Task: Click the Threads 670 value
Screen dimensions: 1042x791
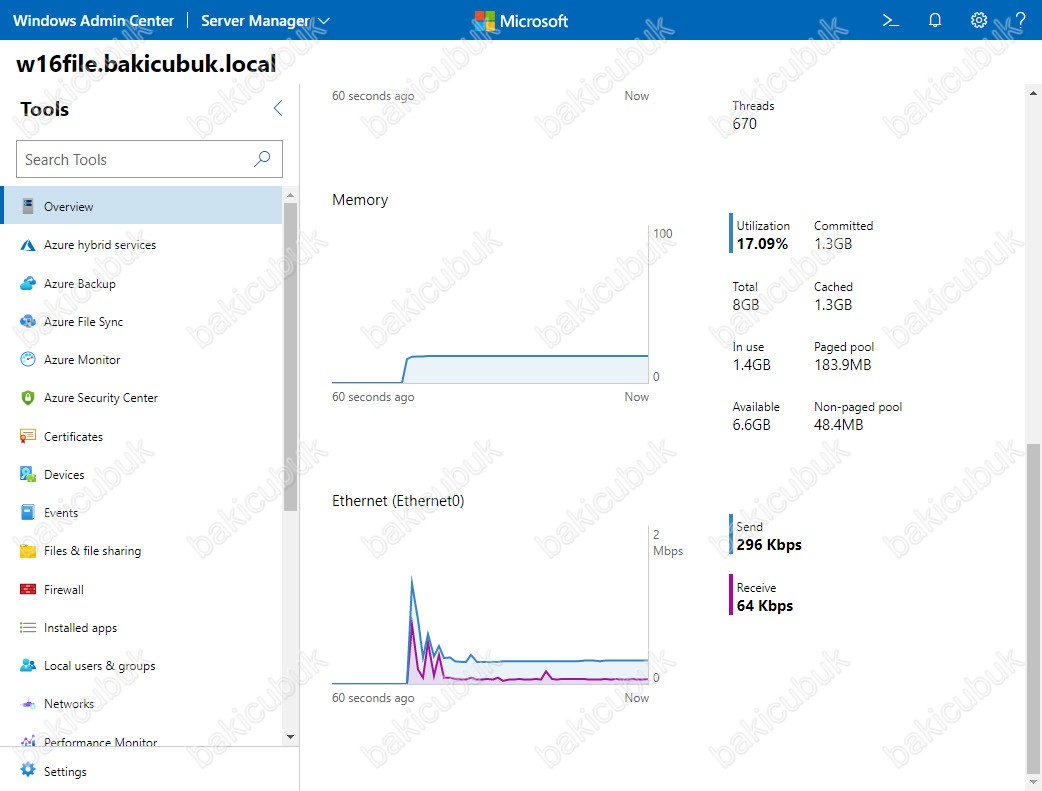Action: coord(744,124)
